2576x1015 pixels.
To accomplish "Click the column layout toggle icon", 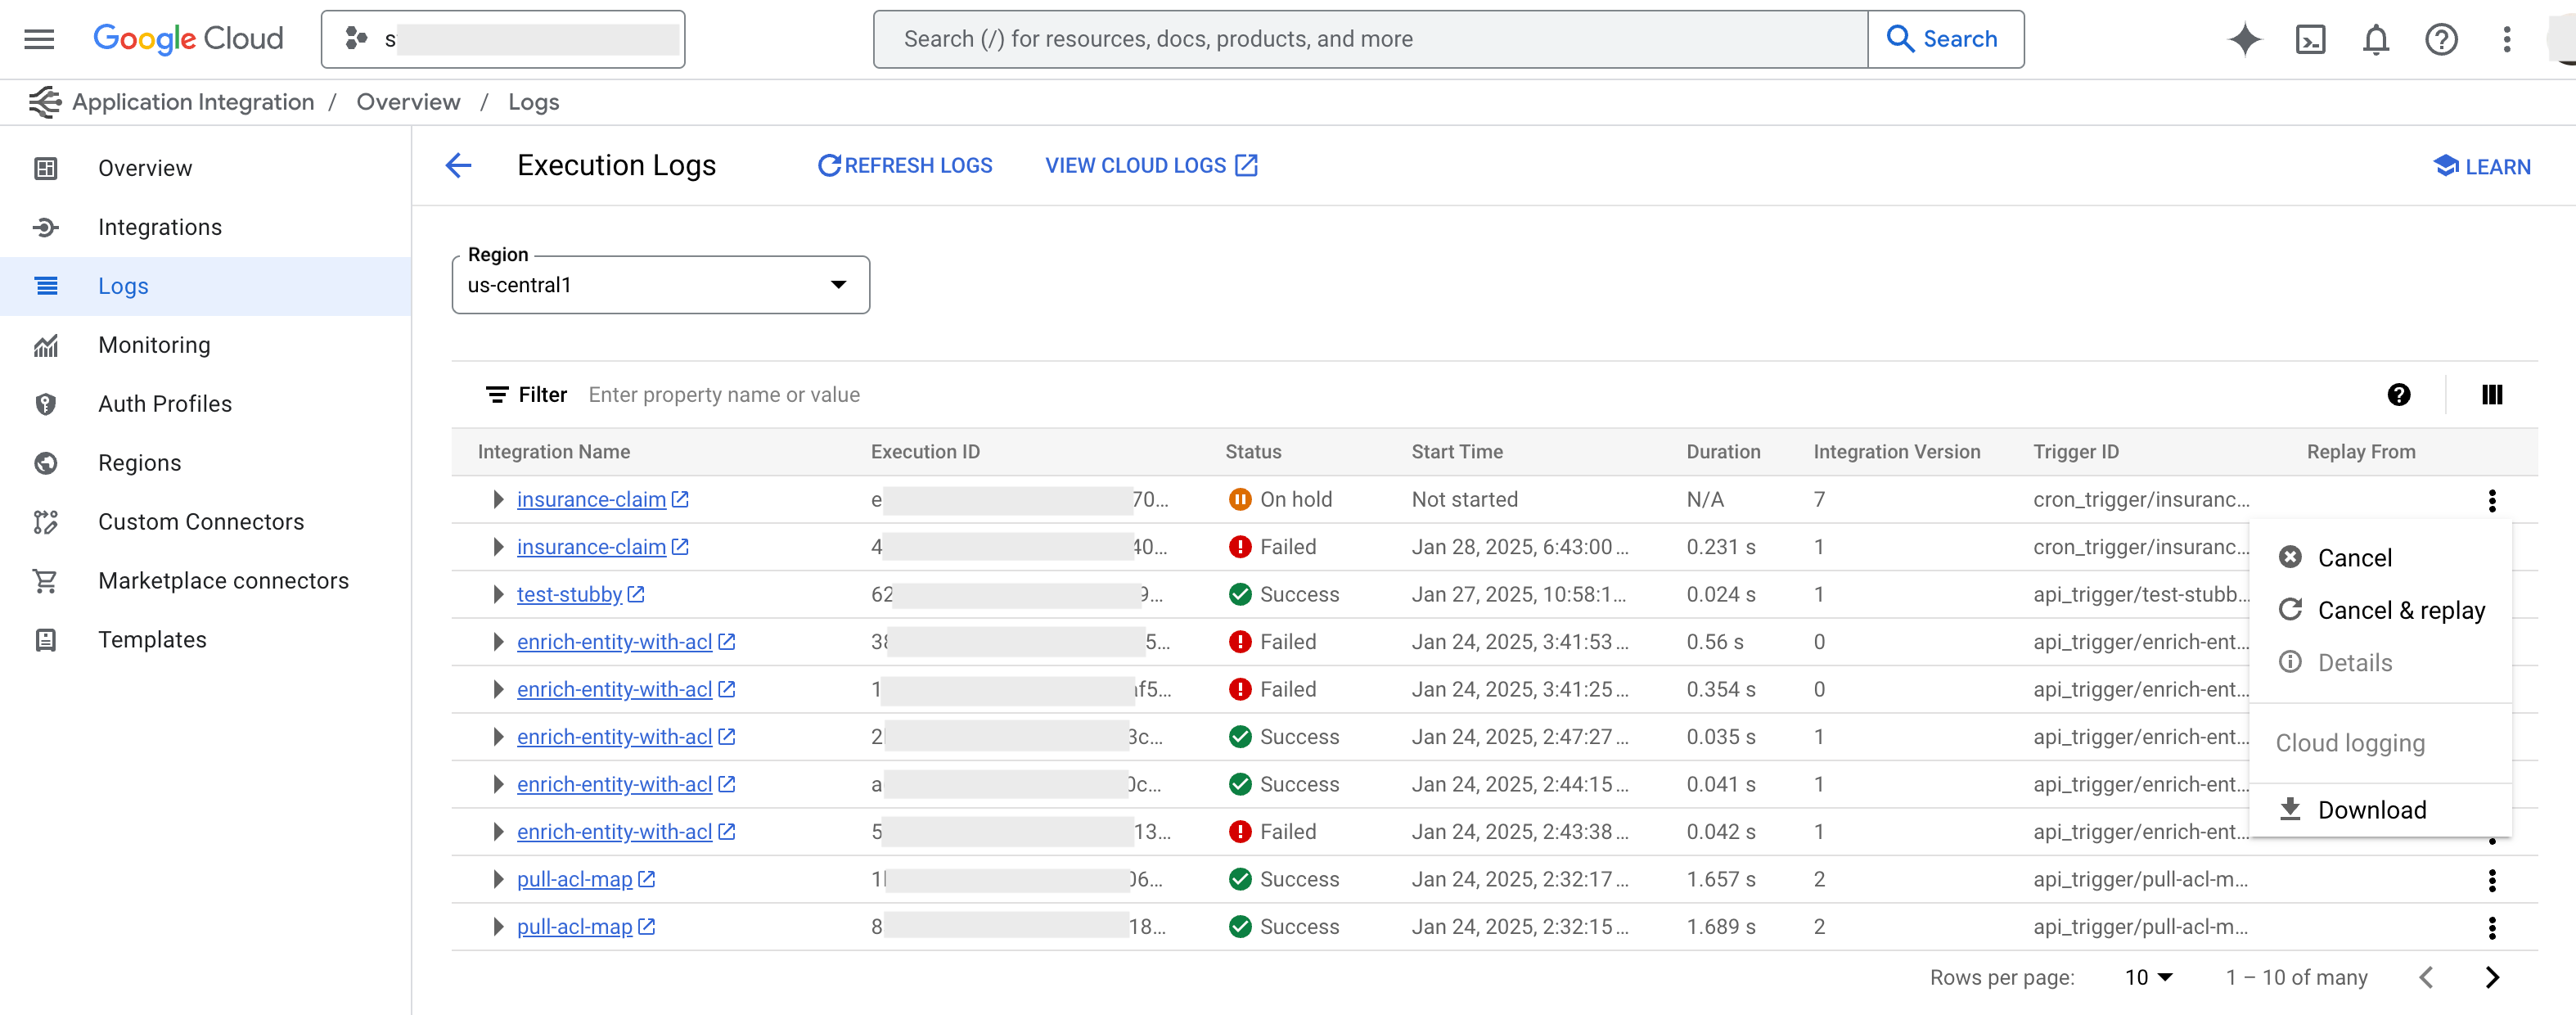I will (2493, 395).
